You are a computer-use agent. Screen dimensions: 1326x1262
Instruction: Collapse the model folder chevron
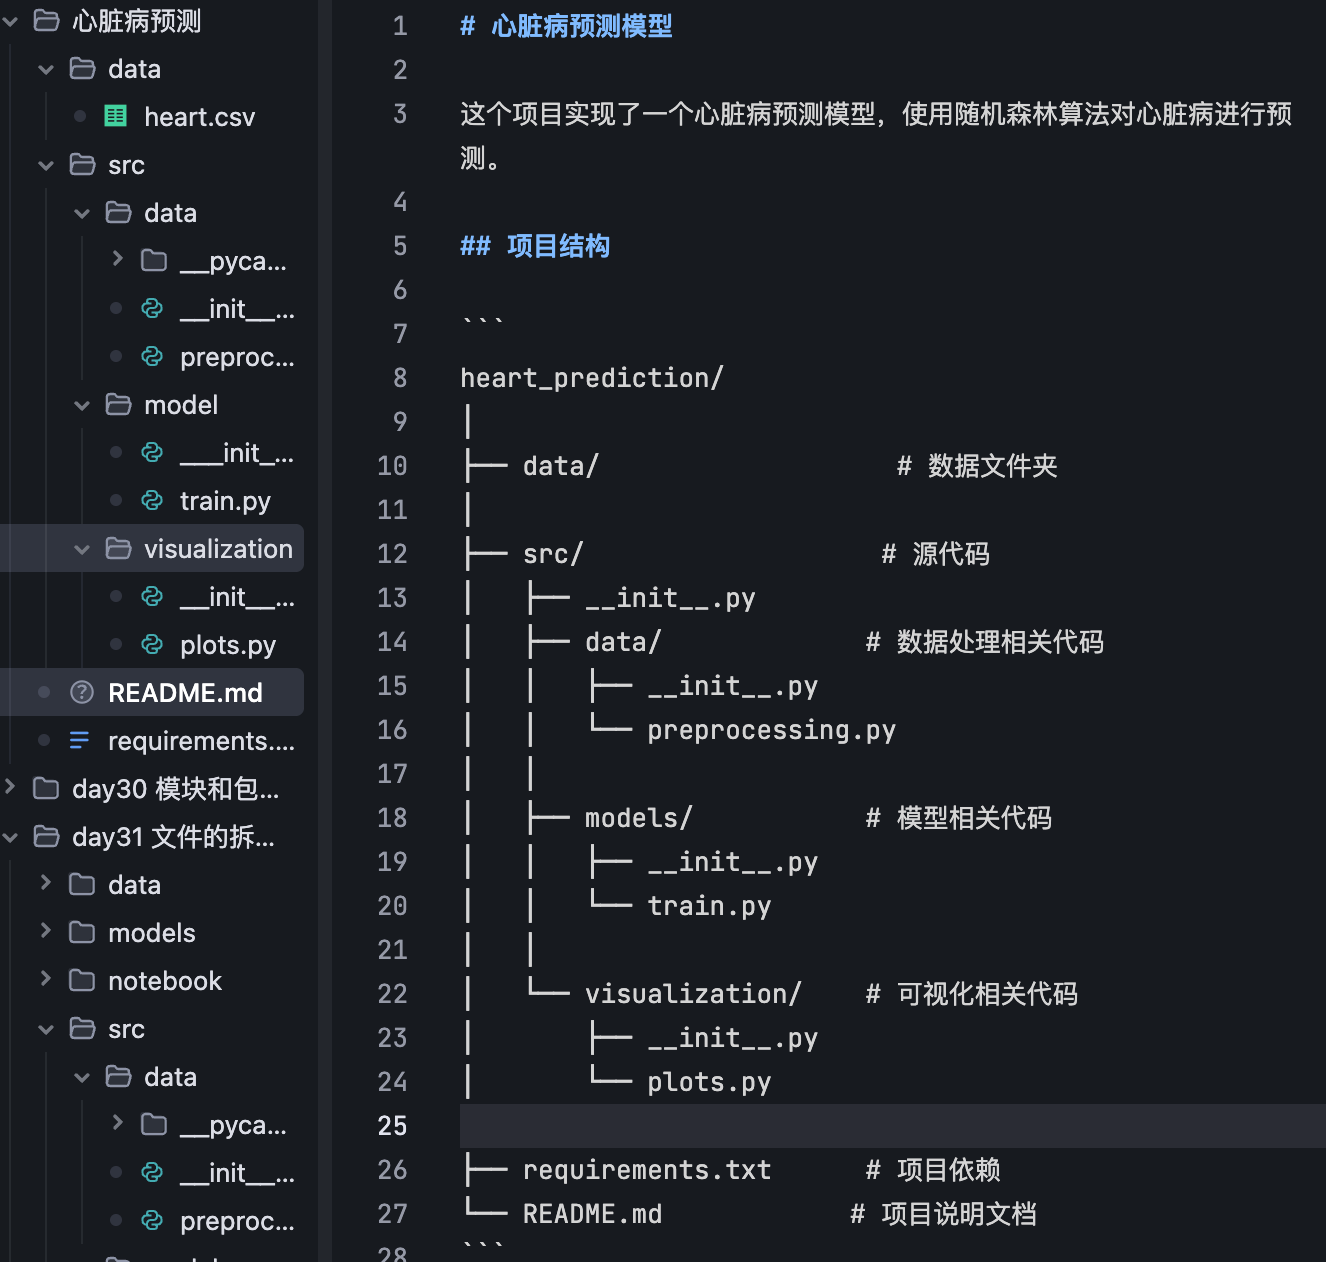[82, 405]
